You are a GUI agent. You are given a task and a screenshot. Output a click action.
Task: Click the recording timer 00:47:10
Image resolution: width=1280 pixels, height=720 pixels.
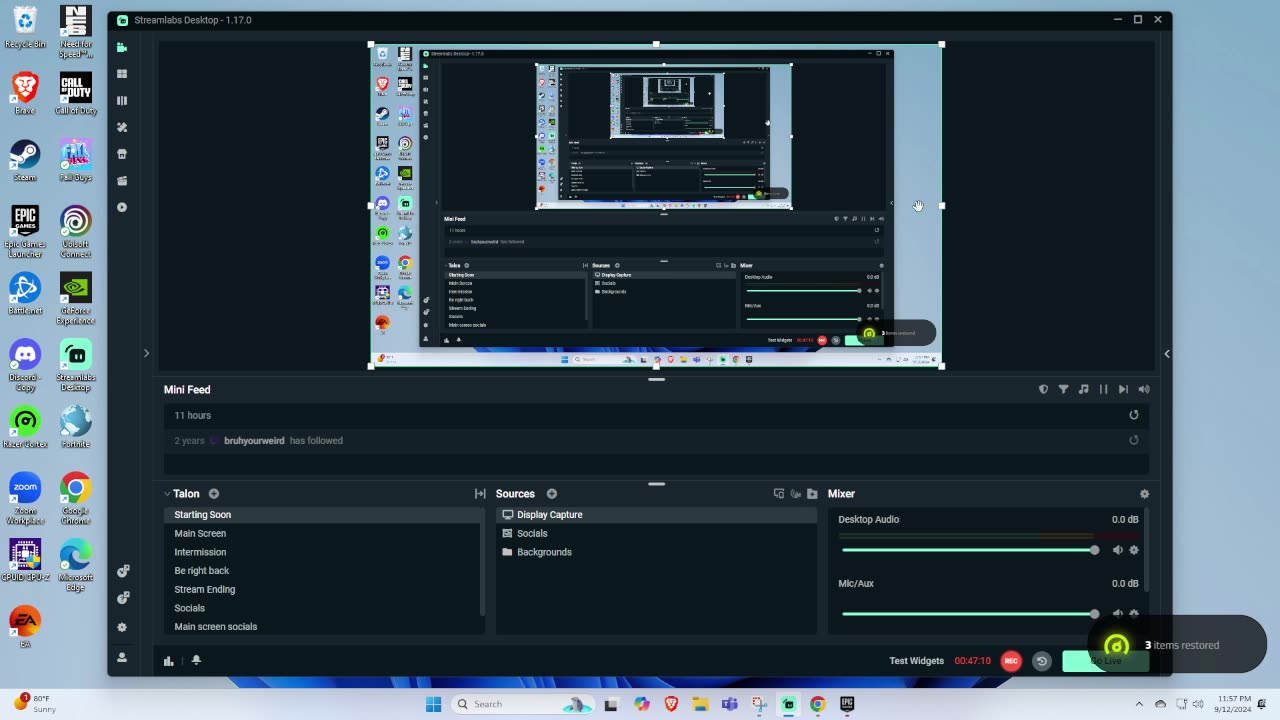pyautogui.click(x=972, y=661)
